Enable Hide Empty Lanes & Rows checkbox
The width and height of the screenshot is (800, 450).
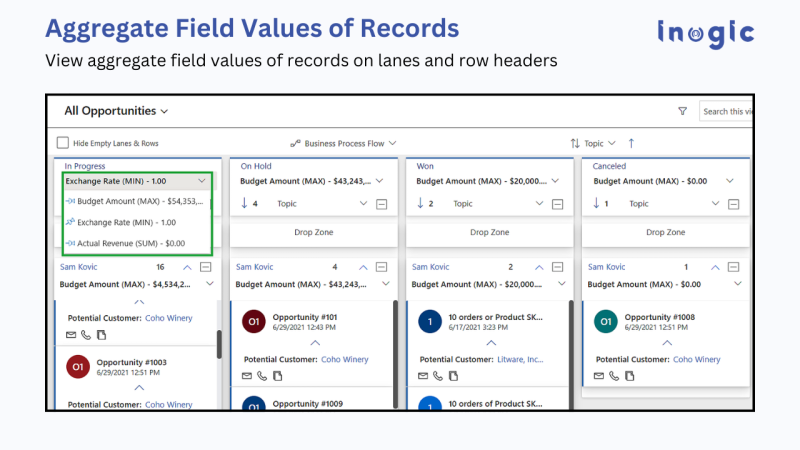coord(63,143)
